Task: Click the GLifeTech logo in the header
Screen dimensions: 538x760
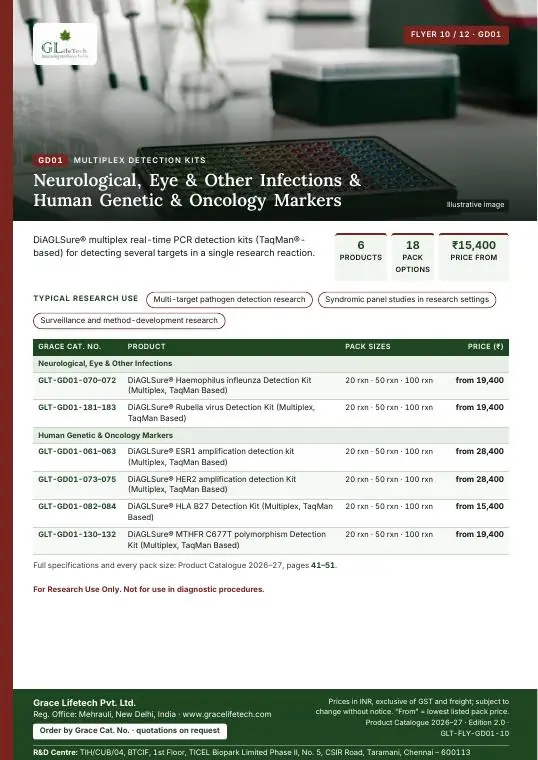Action: [x=65, y=44]
